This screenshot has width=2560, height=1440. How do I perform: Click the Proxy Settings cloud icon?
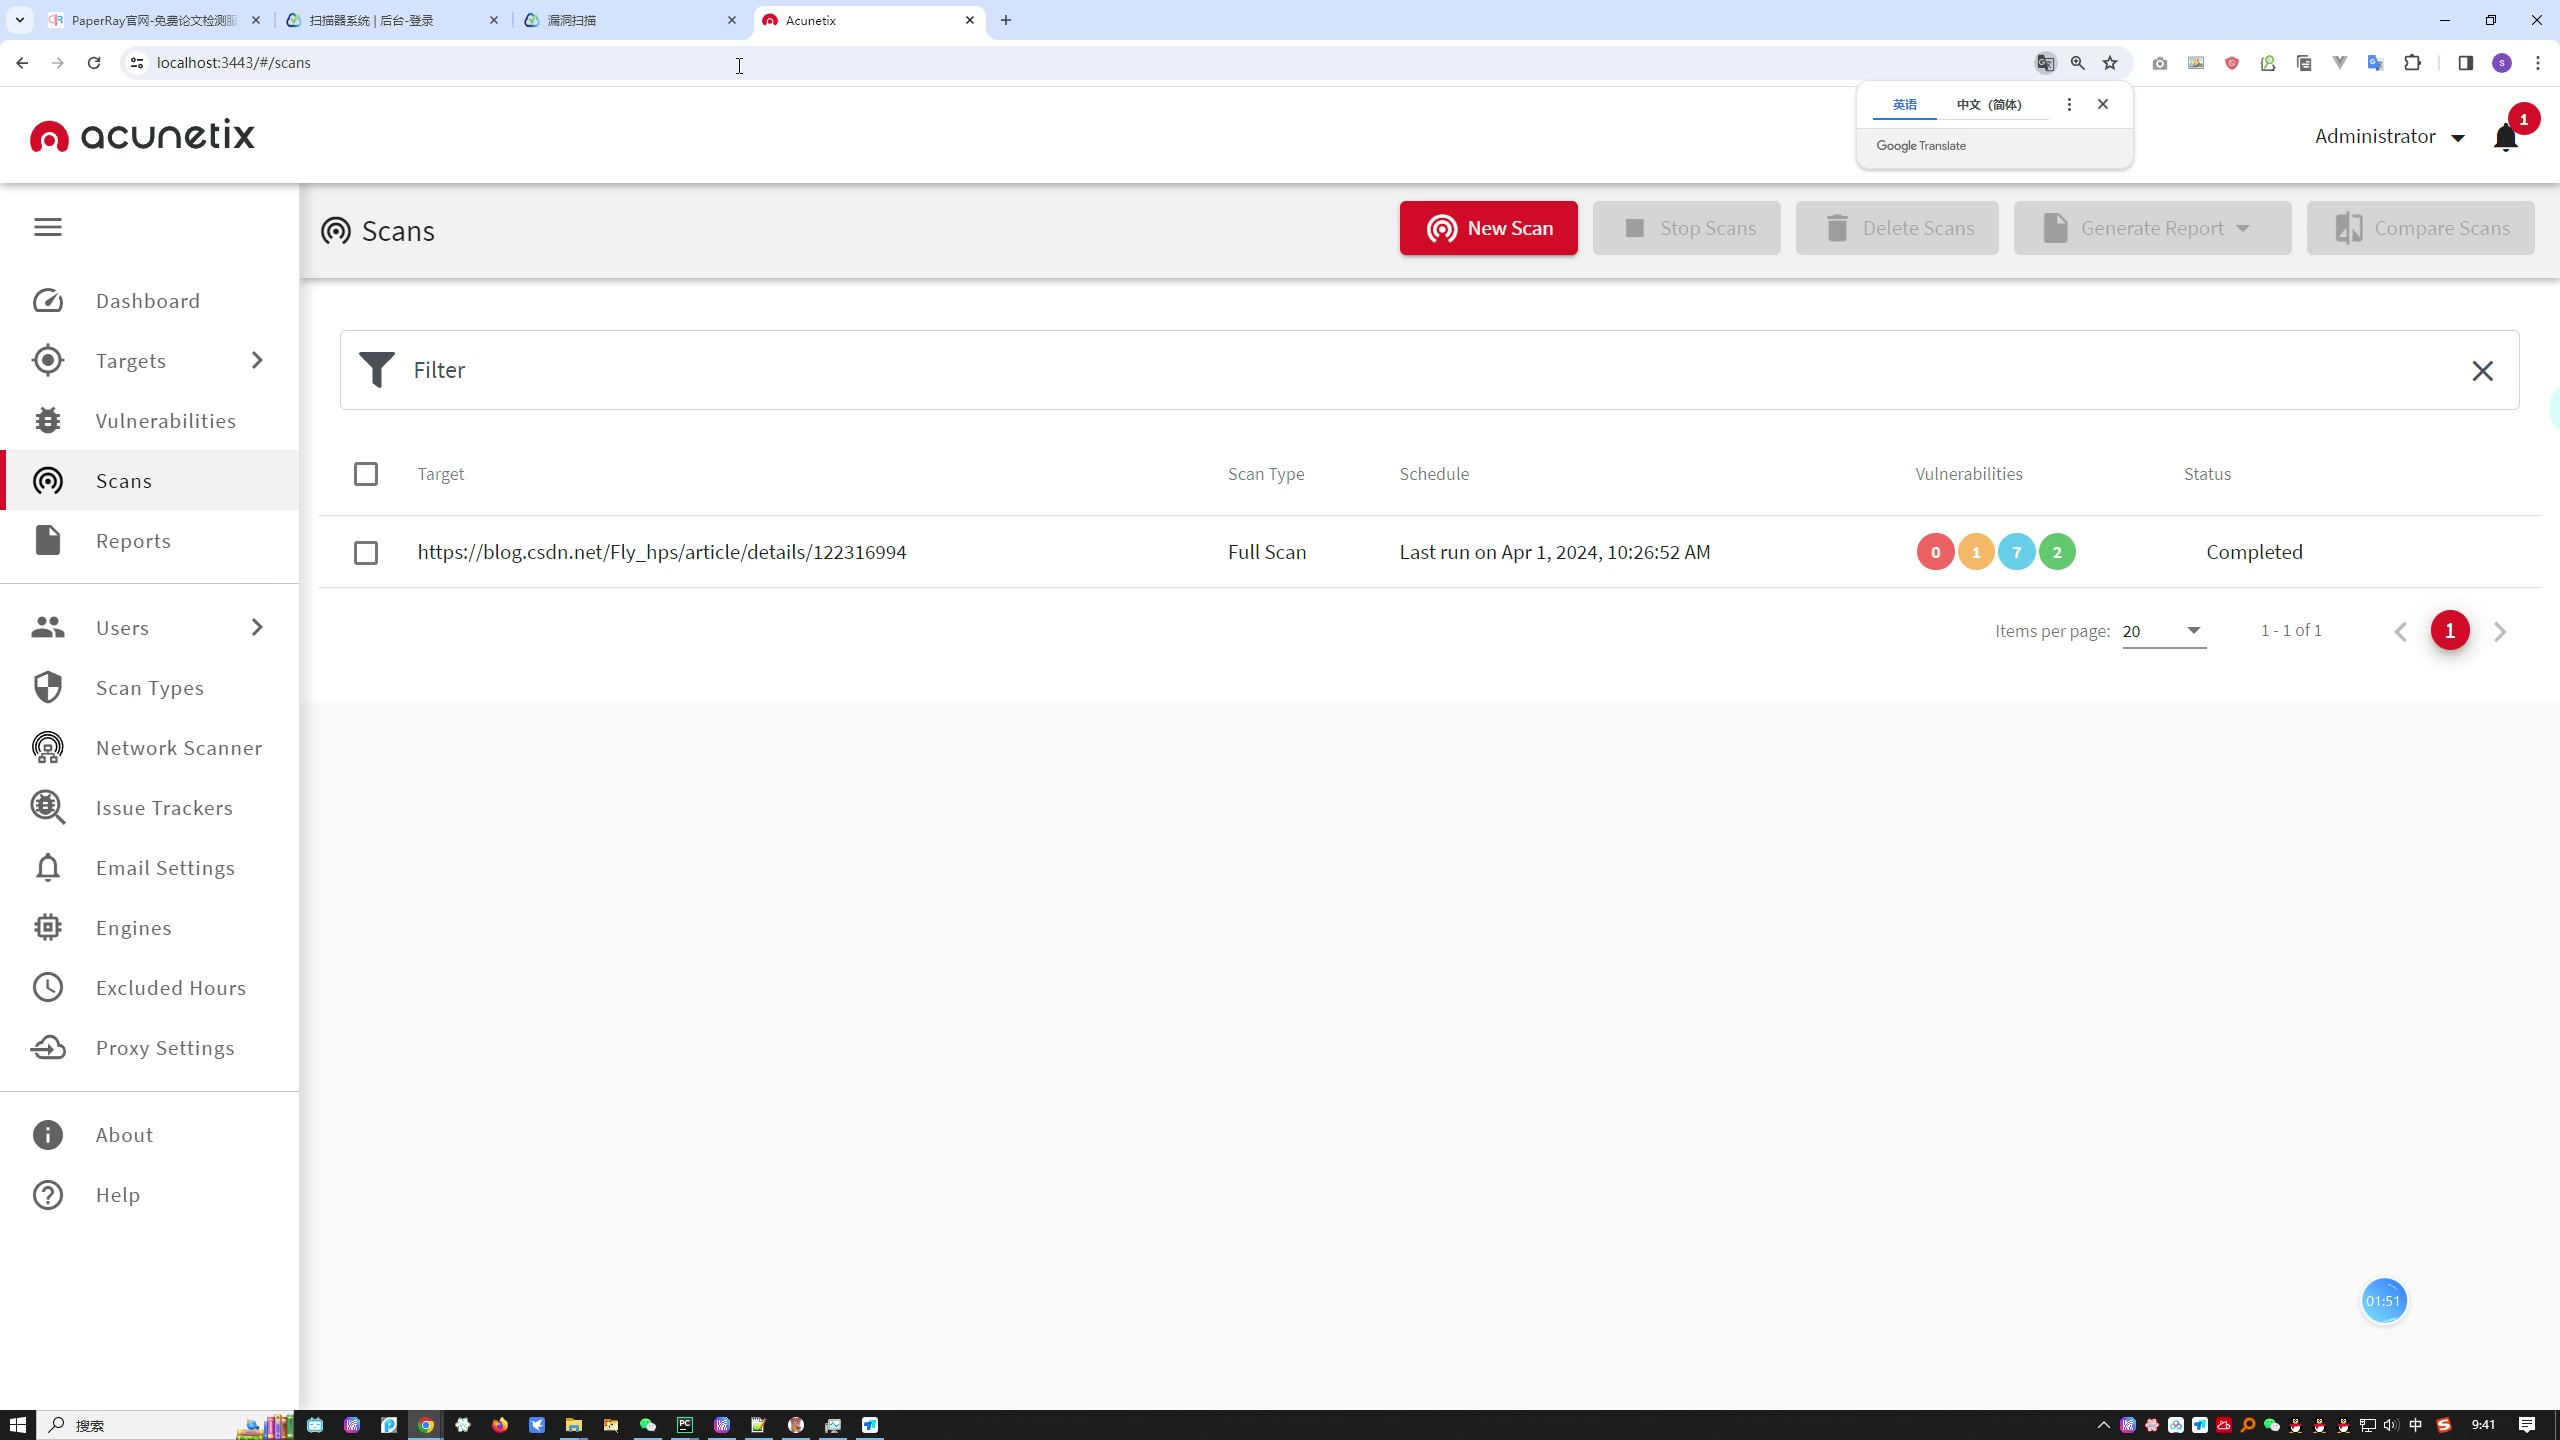click(48, 1047)
